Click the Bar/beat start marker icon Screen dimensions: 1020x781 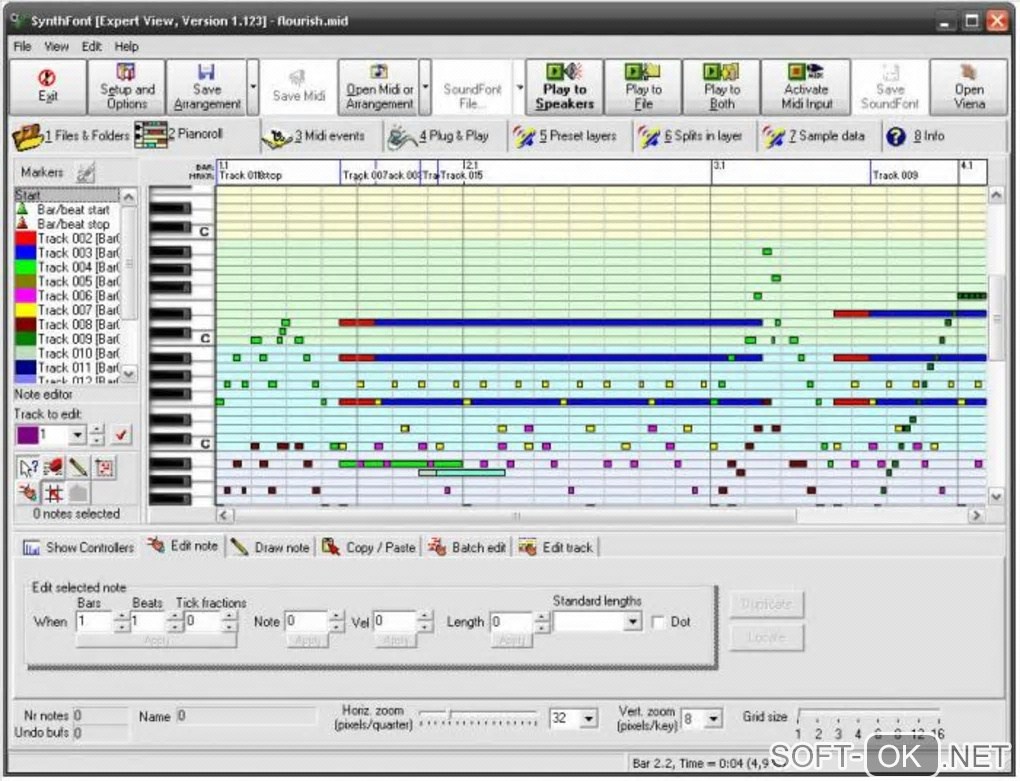23,209
